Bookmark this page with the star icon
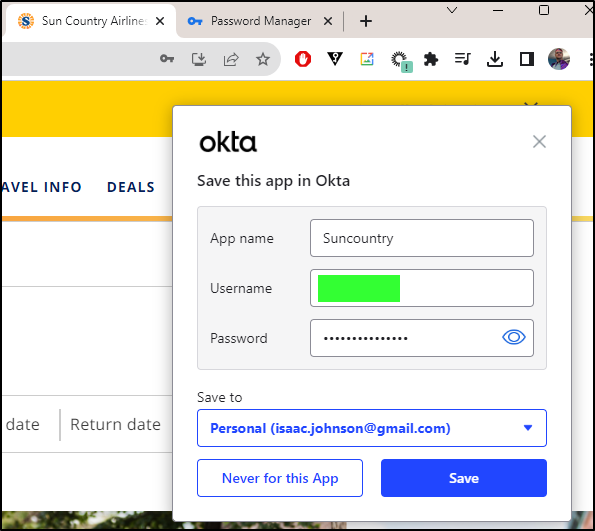This screenshot has width=595, height=531. point(263,59)
